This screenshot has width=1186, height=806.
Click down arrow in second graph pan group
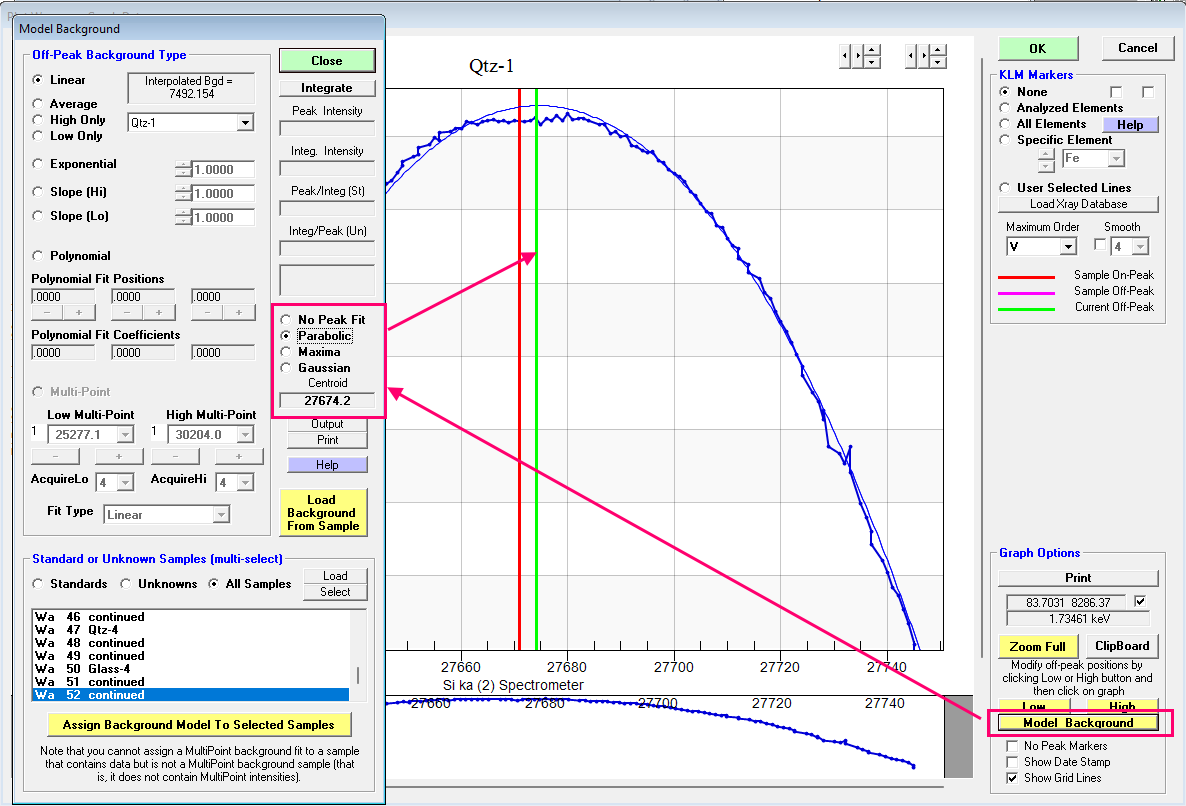[x=938, y=62]
